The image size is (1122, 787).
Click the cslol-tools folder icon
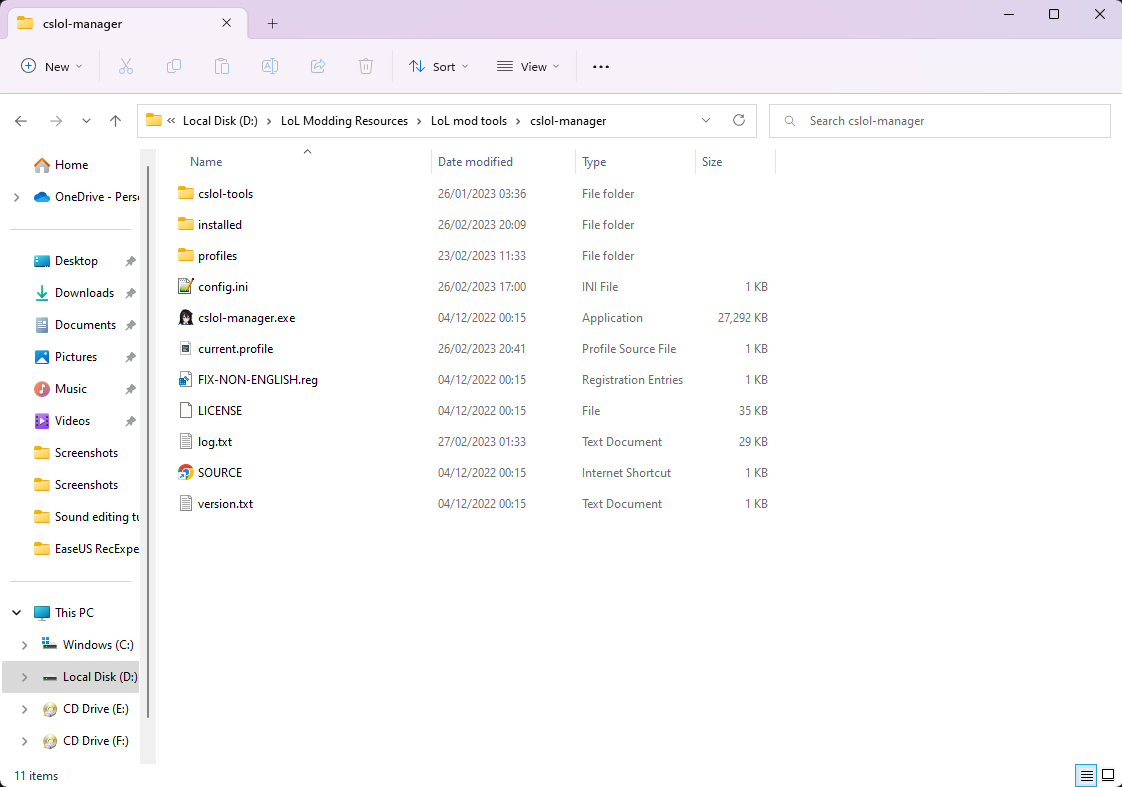[x=185, y=193]
